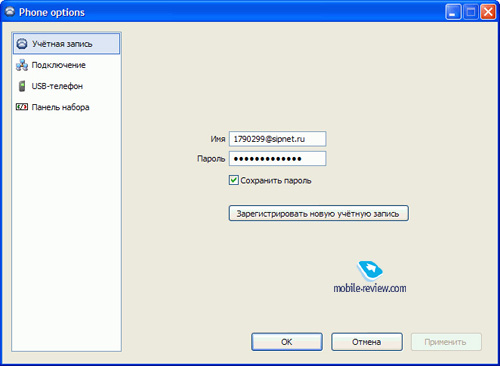Focus the Пароль password field
Viewport: 500px width, 366px height.
pos(277,159)
